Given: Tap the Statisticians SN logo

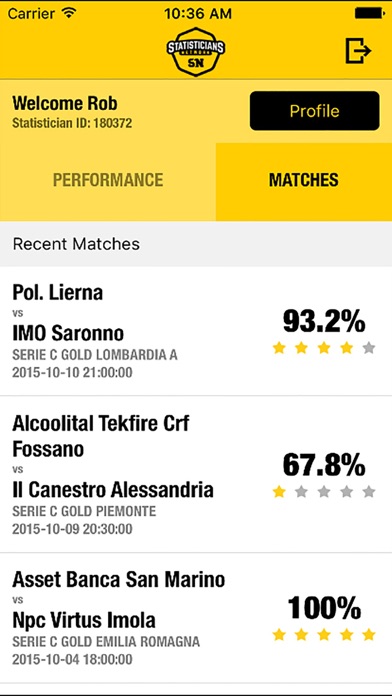Looking at the screenshot, I should coord(196,51).
